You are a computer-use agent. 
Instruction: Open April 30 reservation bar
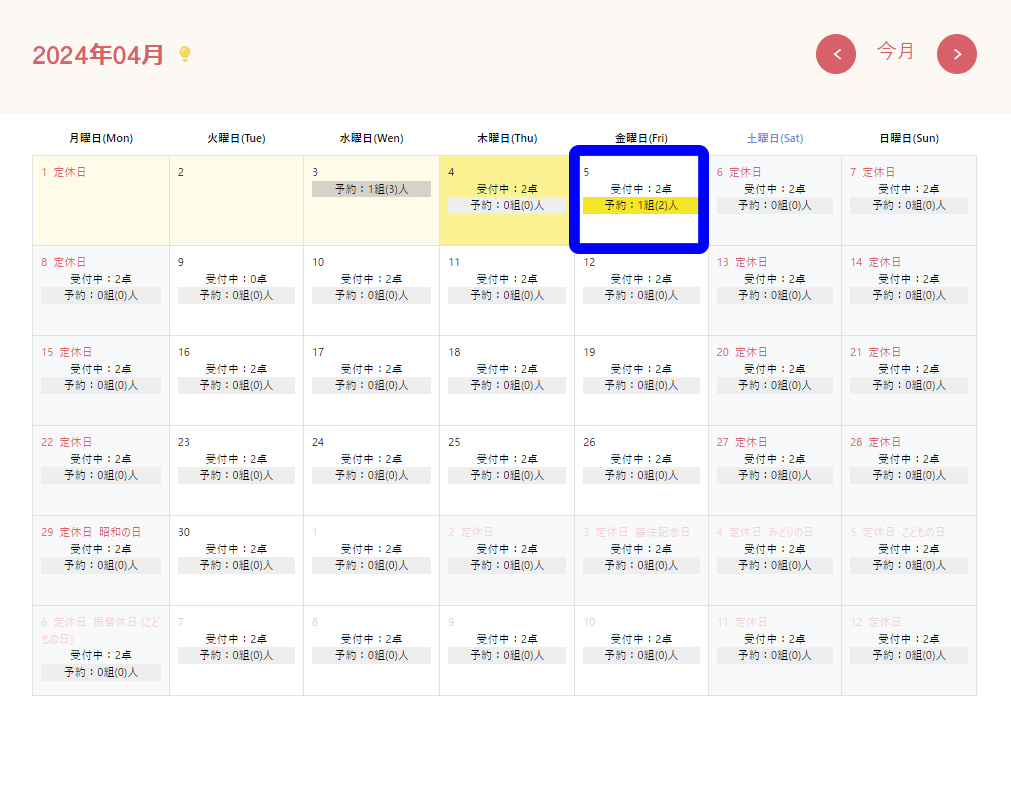[236, 565]
